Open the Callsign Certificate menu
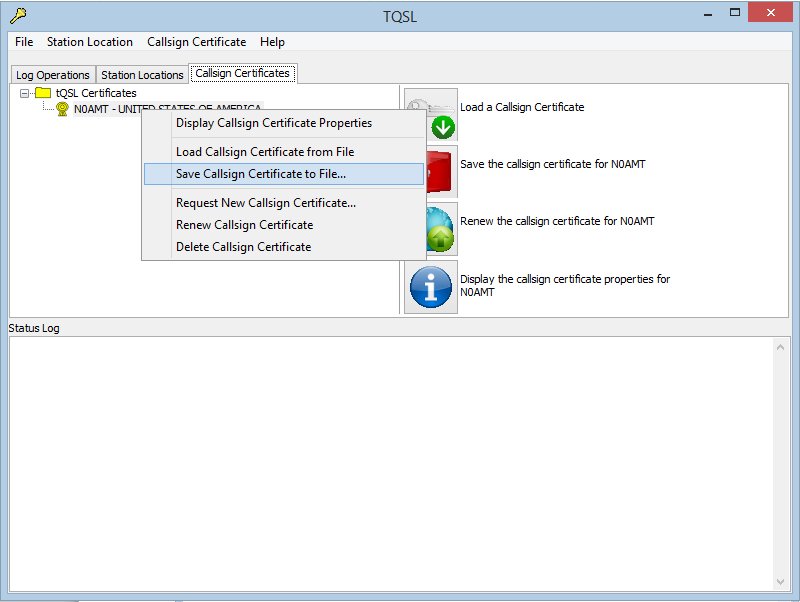This screenshot has width=800, height=602. [196, 42]
